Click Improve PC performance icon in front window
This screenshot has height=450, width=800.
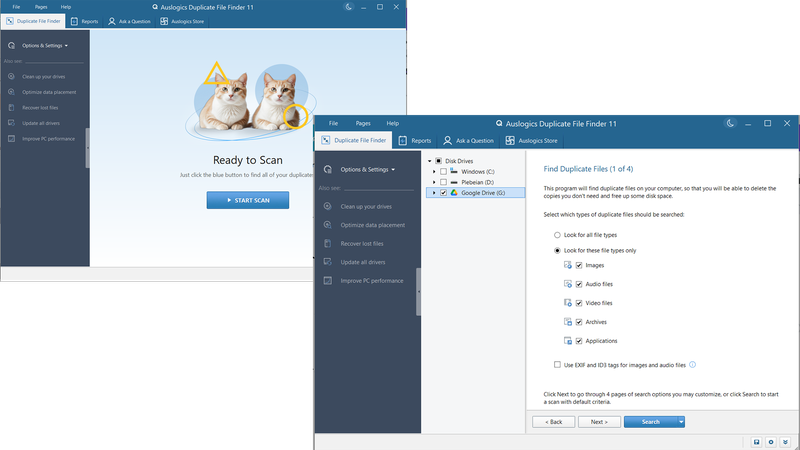point(328,281)
